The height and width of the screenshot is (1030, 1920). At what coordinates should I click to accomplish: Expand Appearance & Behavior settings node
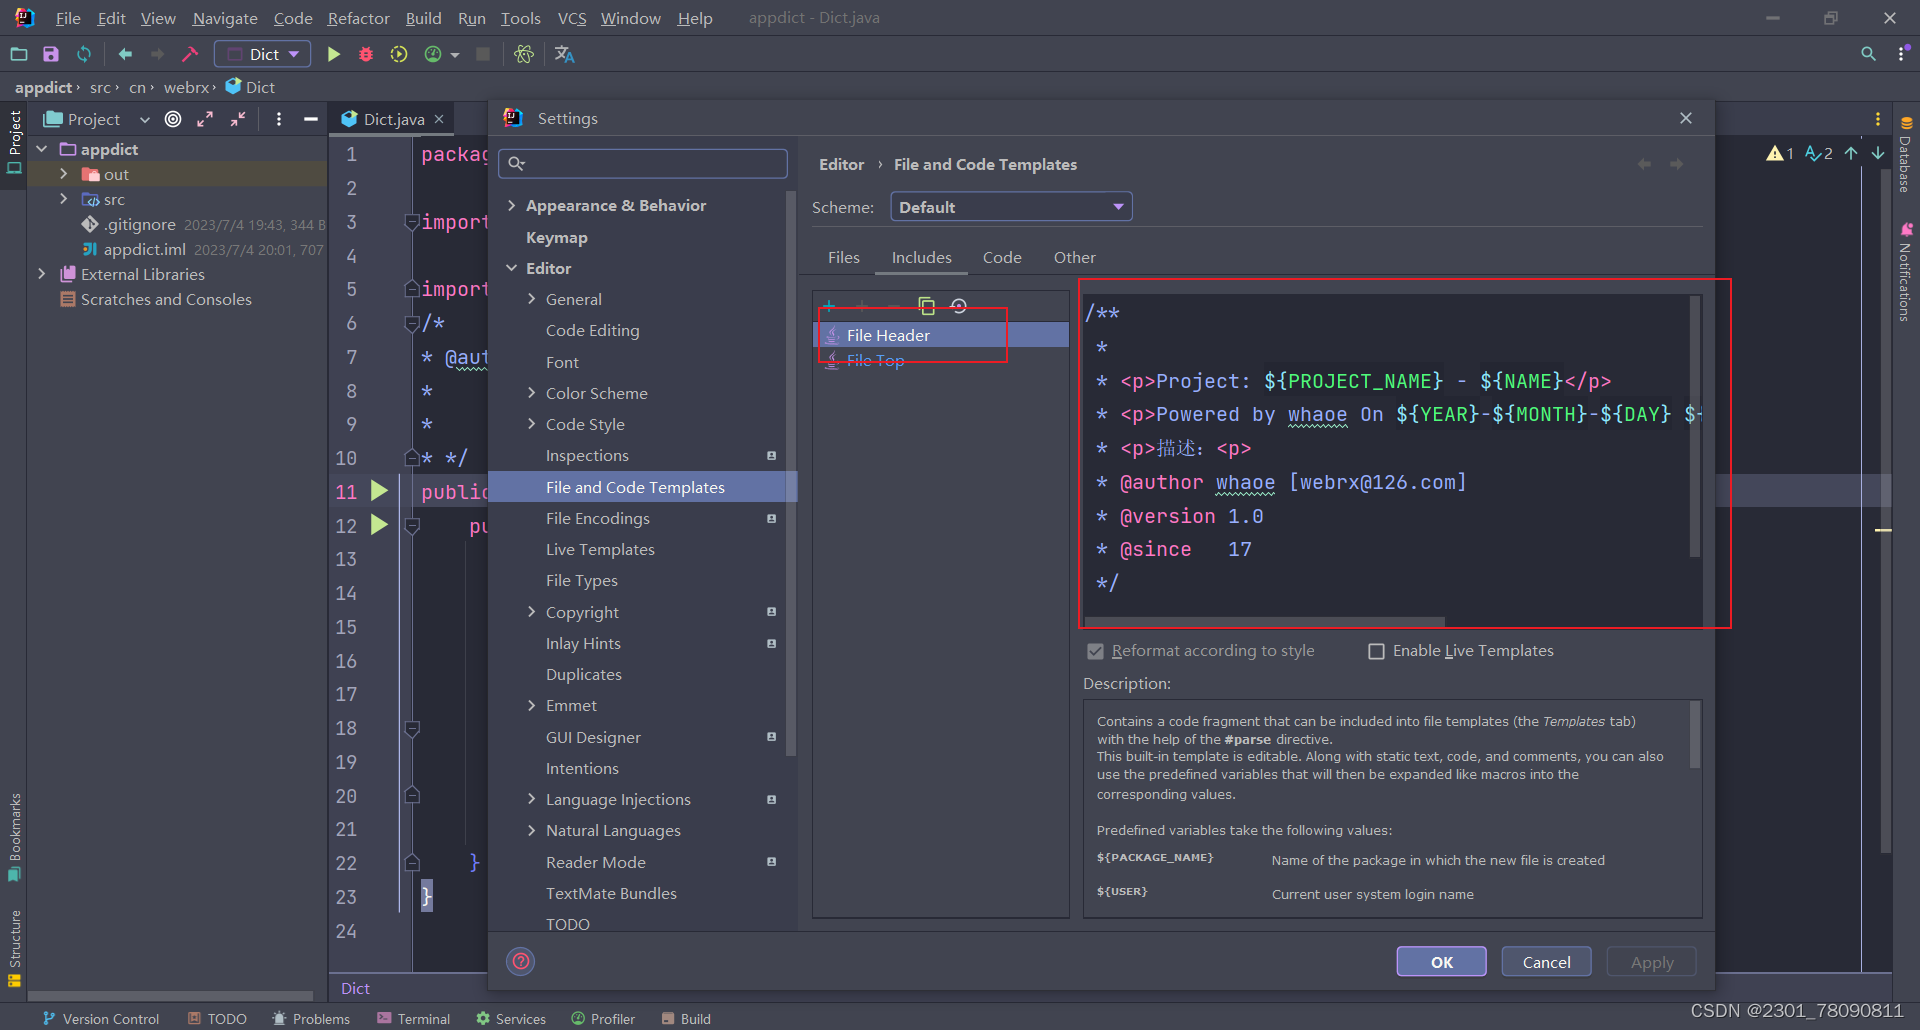click(512, 205)
